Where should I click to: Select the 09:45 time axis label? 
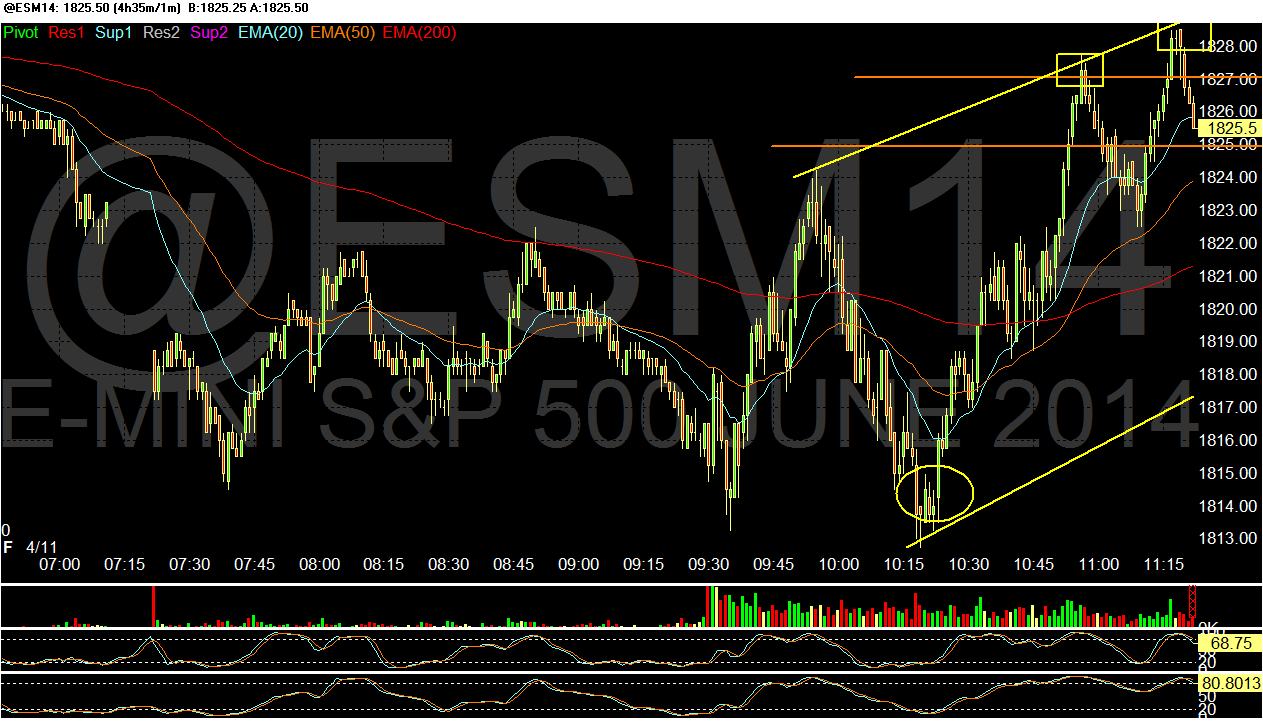(774, 565)
